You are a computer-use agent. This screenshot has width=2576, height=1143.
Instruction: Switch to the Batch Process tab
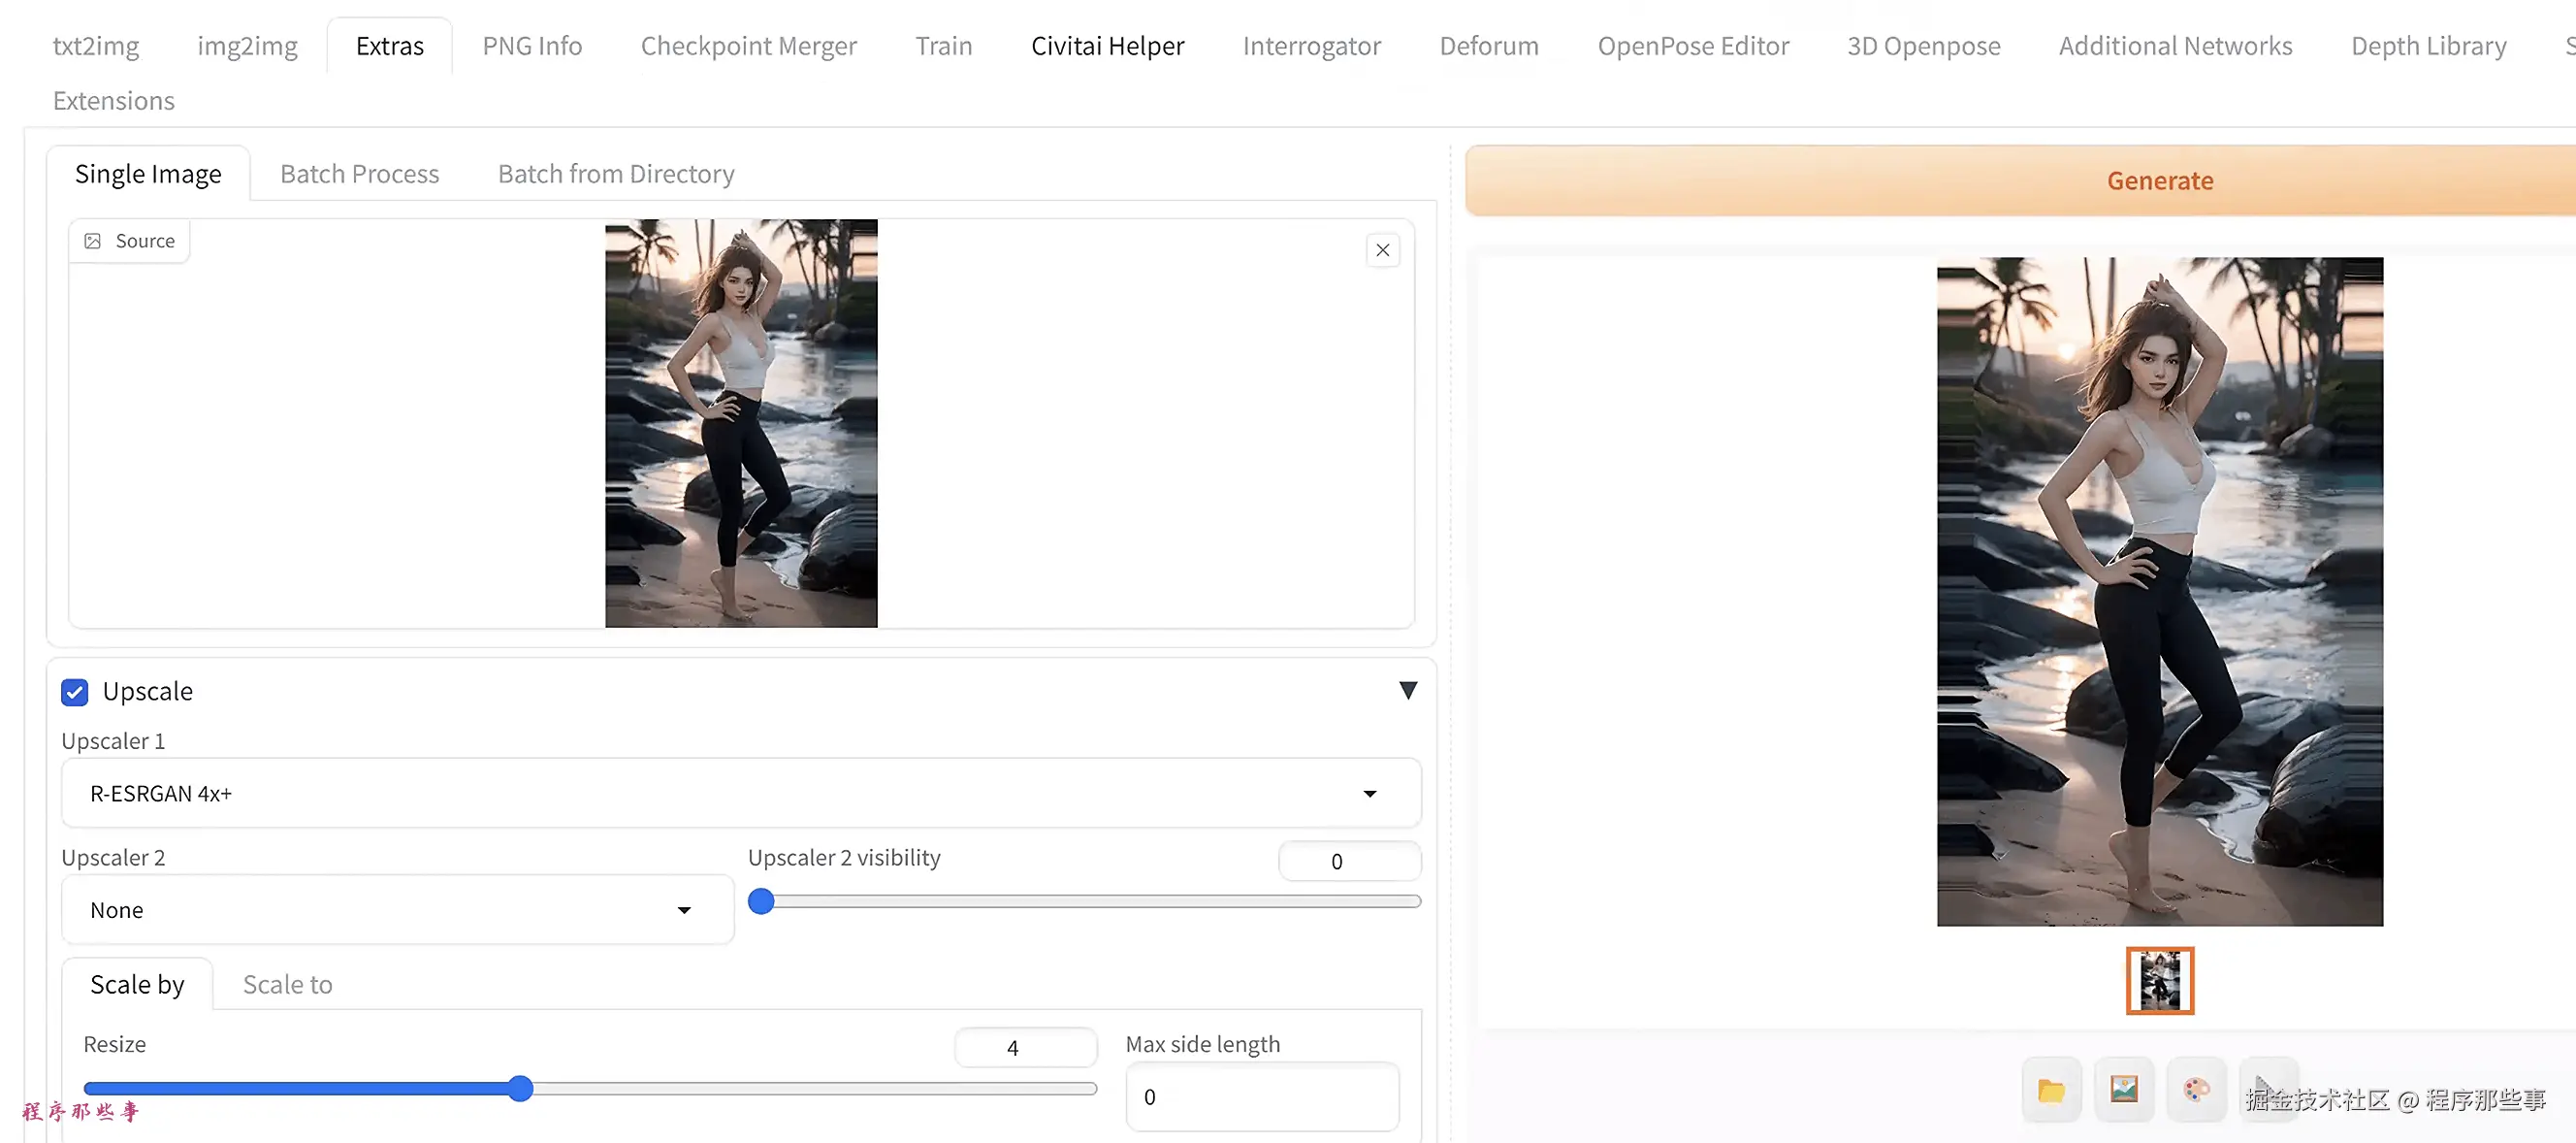[359, 174]
